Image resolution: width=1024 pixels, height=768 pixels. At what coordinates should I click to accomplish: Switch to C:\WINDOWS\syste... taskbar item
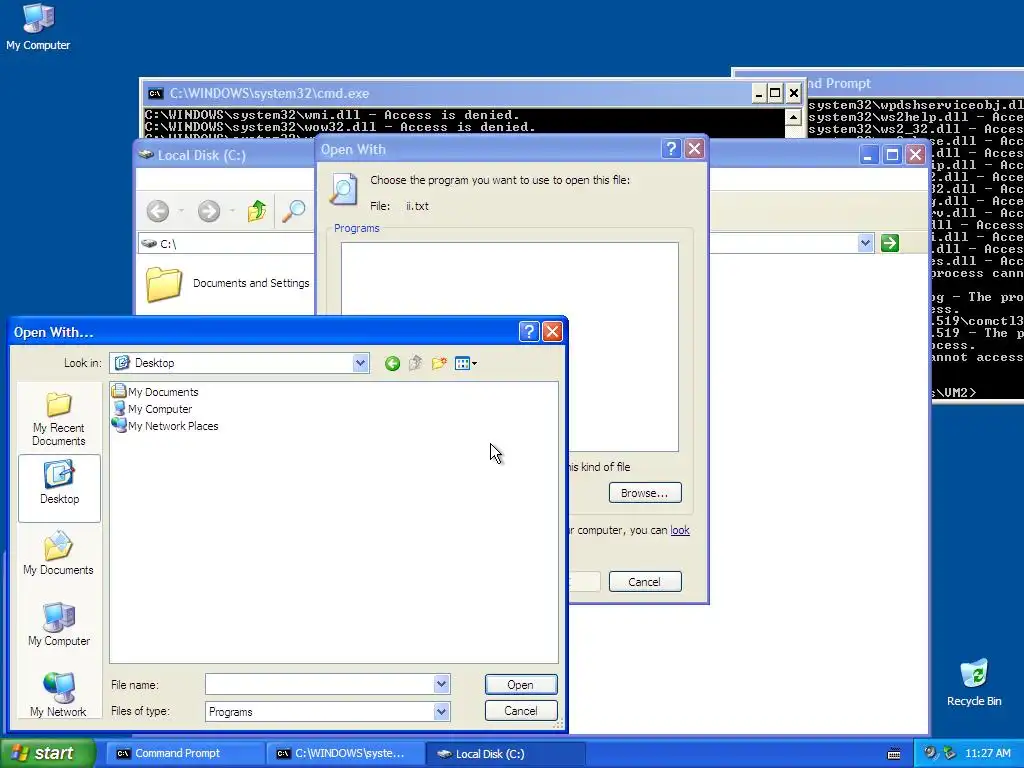[345, 754]
